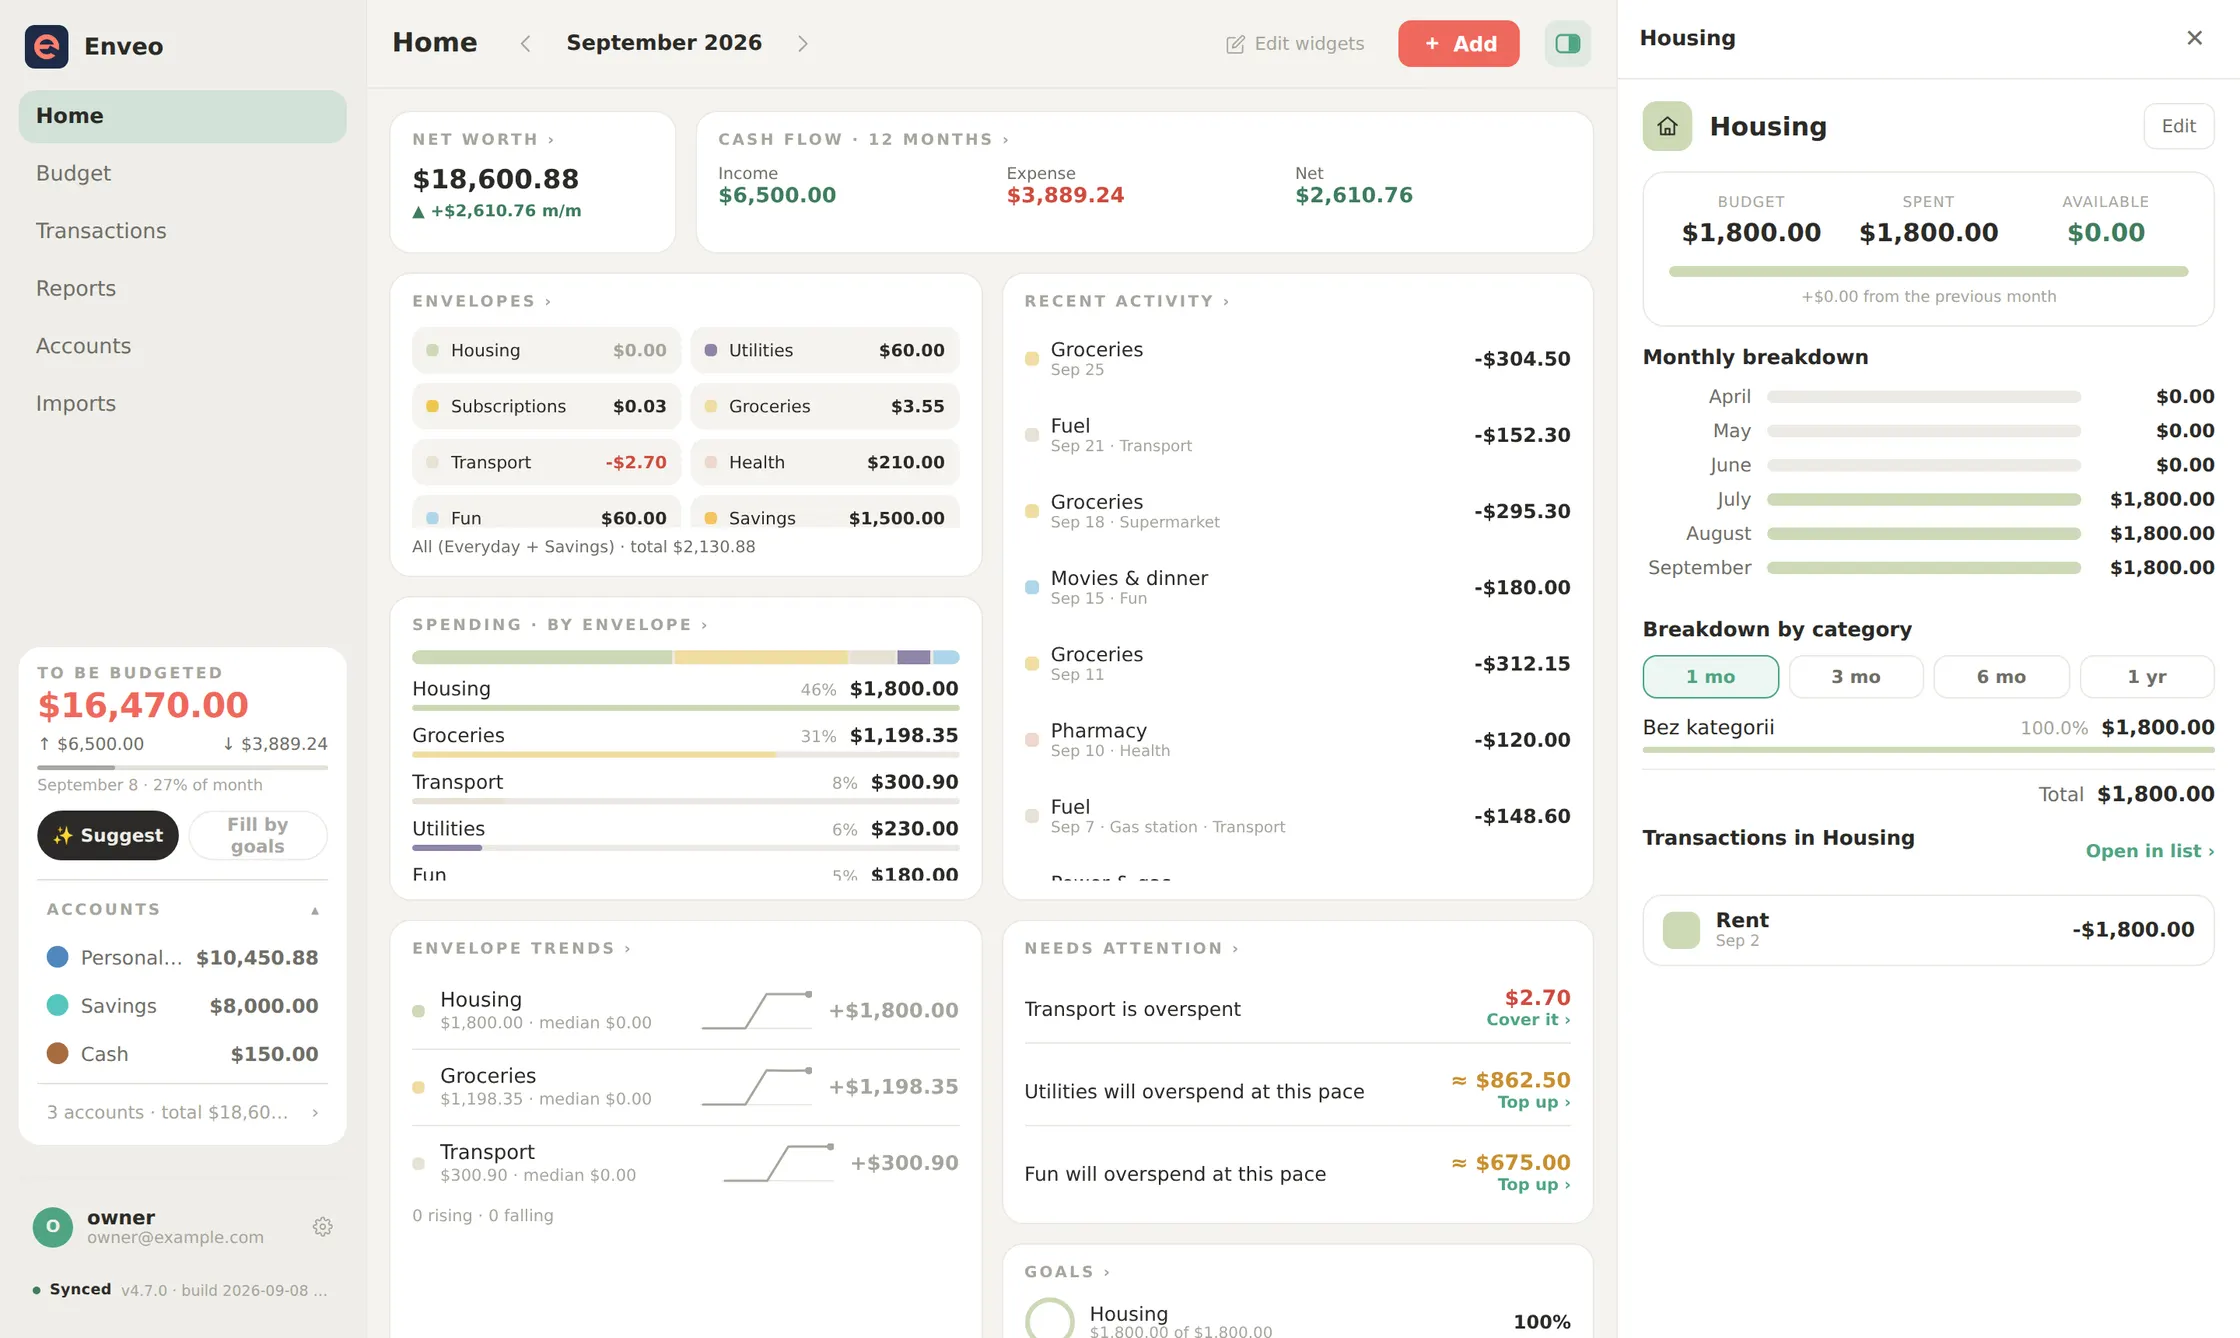
Task: Open Transactions in sidebar
Action: point(182,231)
